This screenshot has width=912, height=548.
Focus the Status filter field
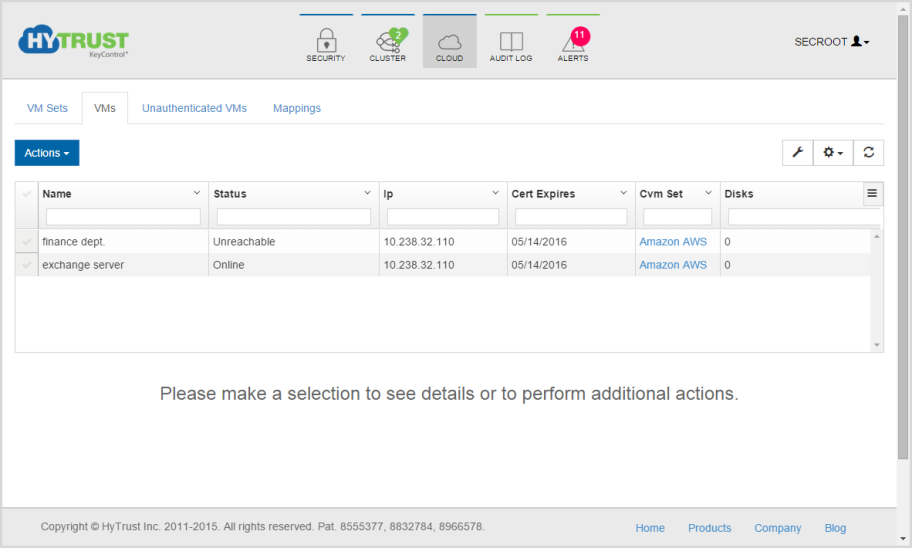[294, 217]
